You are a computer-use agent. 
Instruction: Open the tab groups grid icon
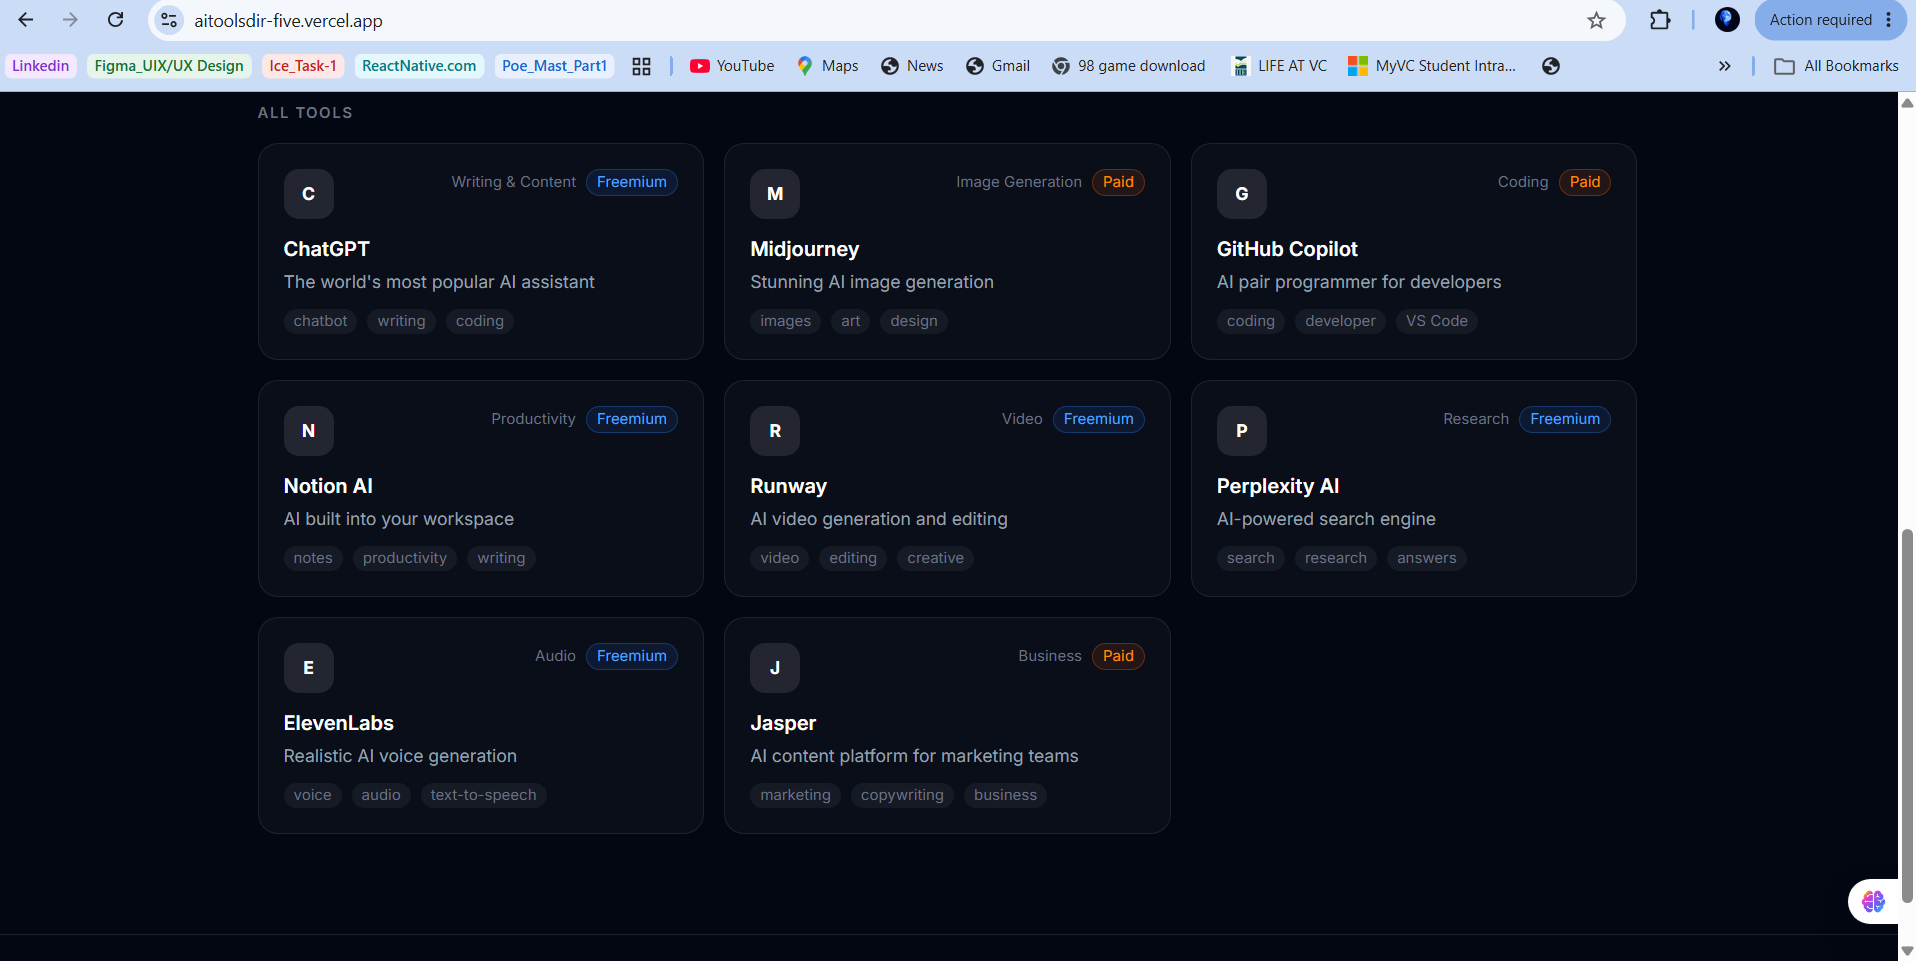(x=641, y=66)
